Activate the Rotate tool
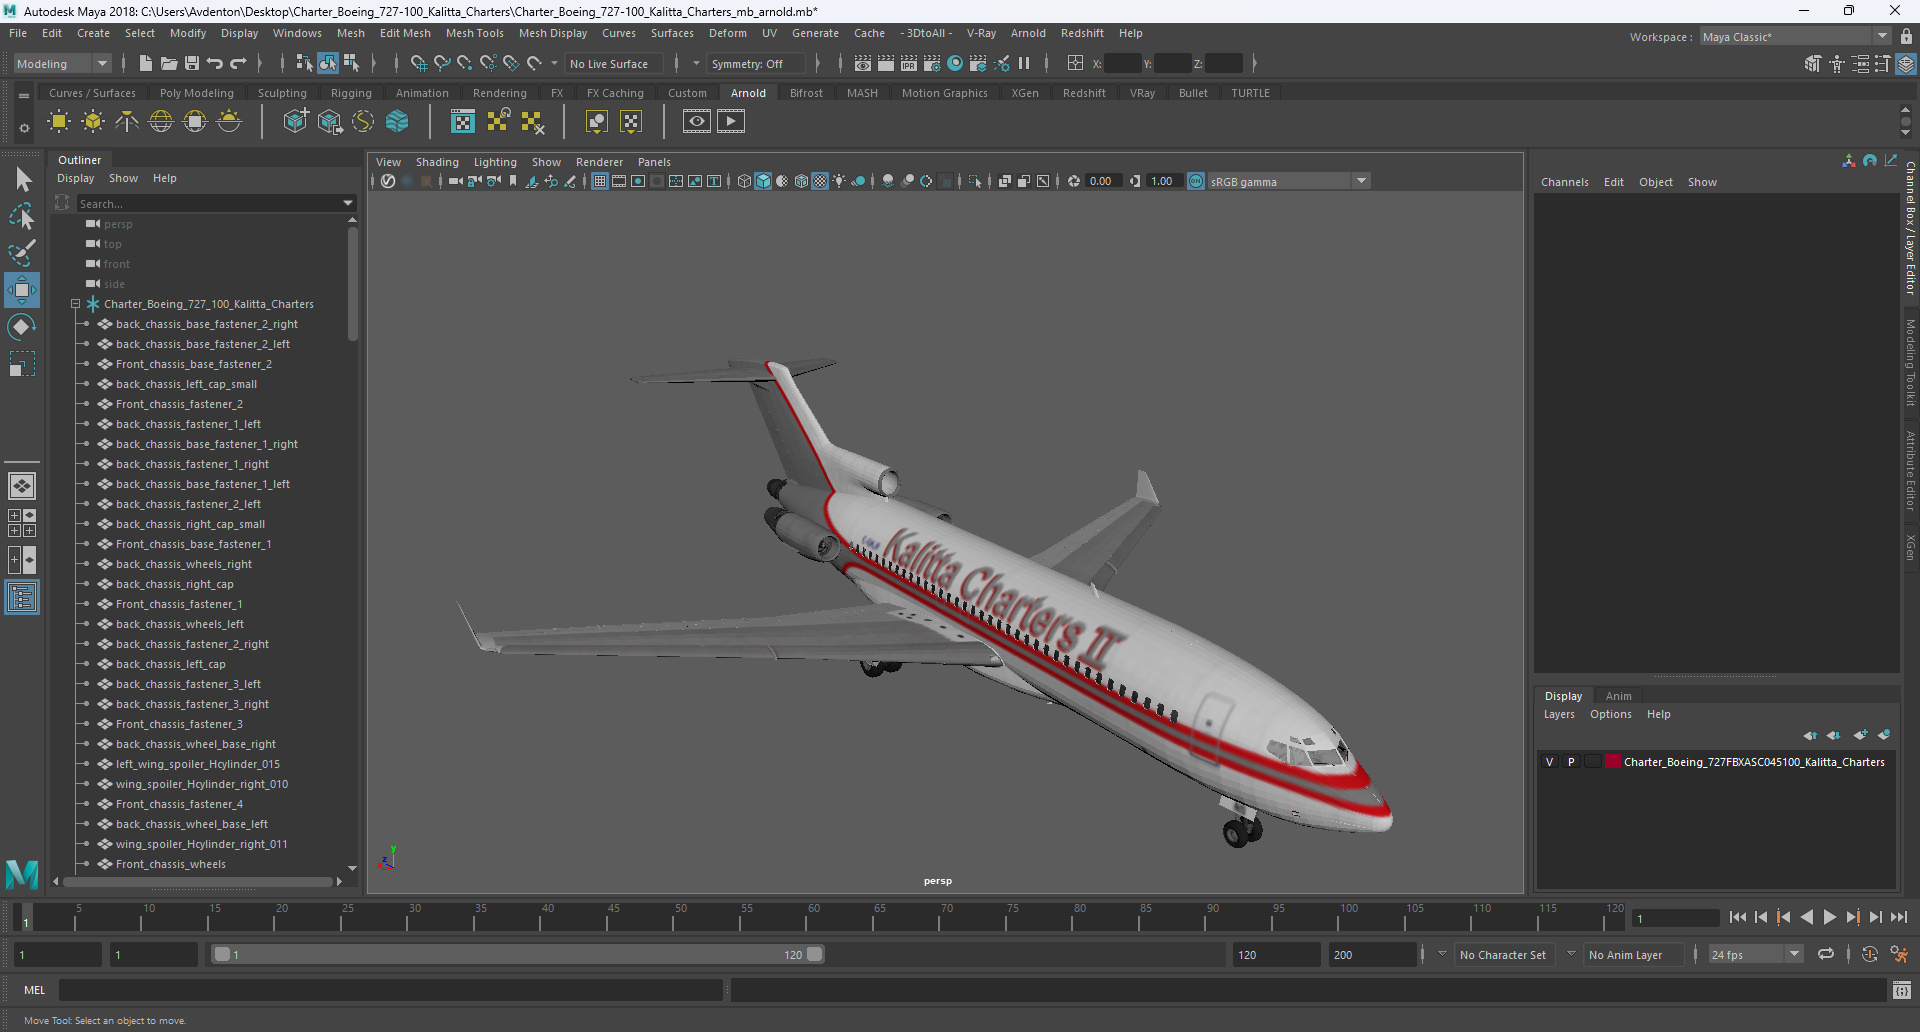This screenshot has width=1920, height=1032. click(x=22, y=327)
